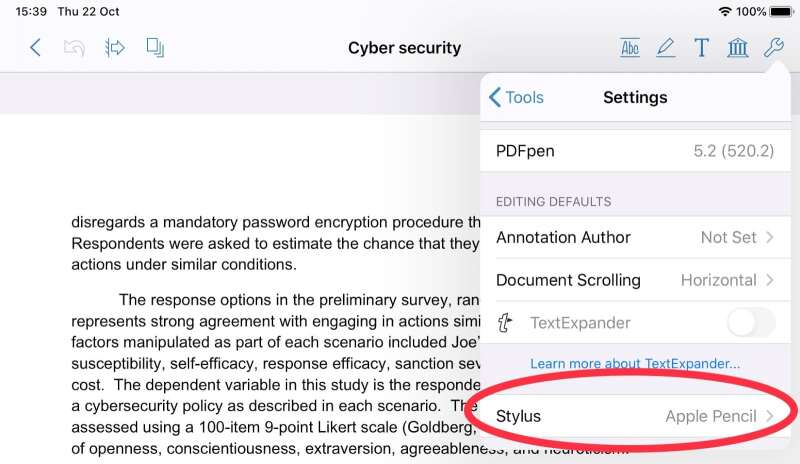Image resolution: width=800 pixels, height=464 pixels.
Task: Select the text T tool
Action: coord(701,47)
